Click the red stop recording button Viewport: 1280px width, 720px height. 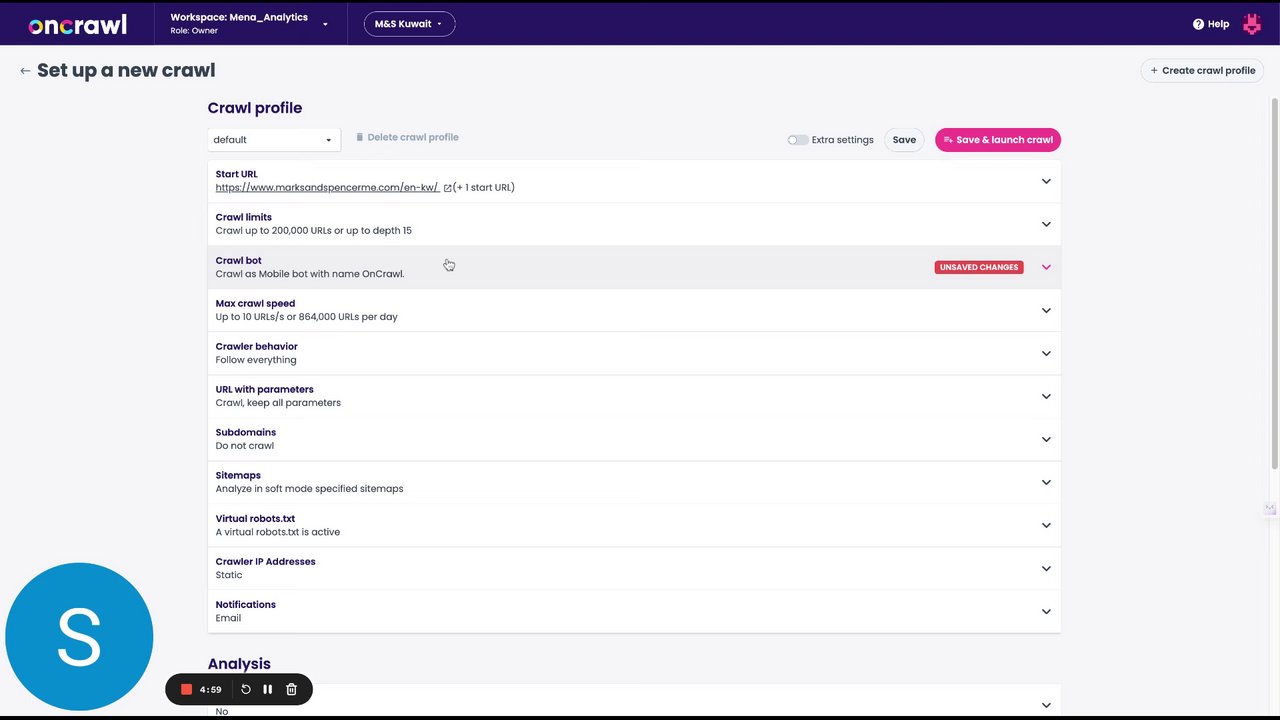186,689
